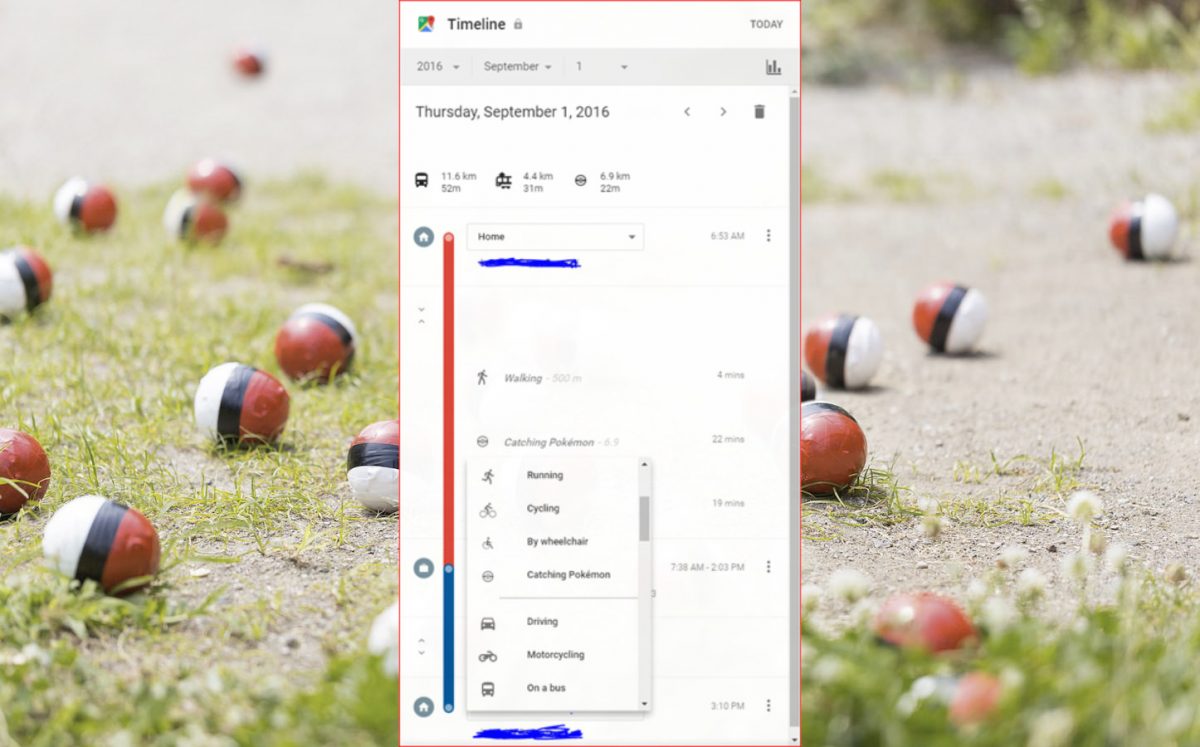Choose Cycling in the activity list
1200x747 pixels.
click(x=543, y=509)
